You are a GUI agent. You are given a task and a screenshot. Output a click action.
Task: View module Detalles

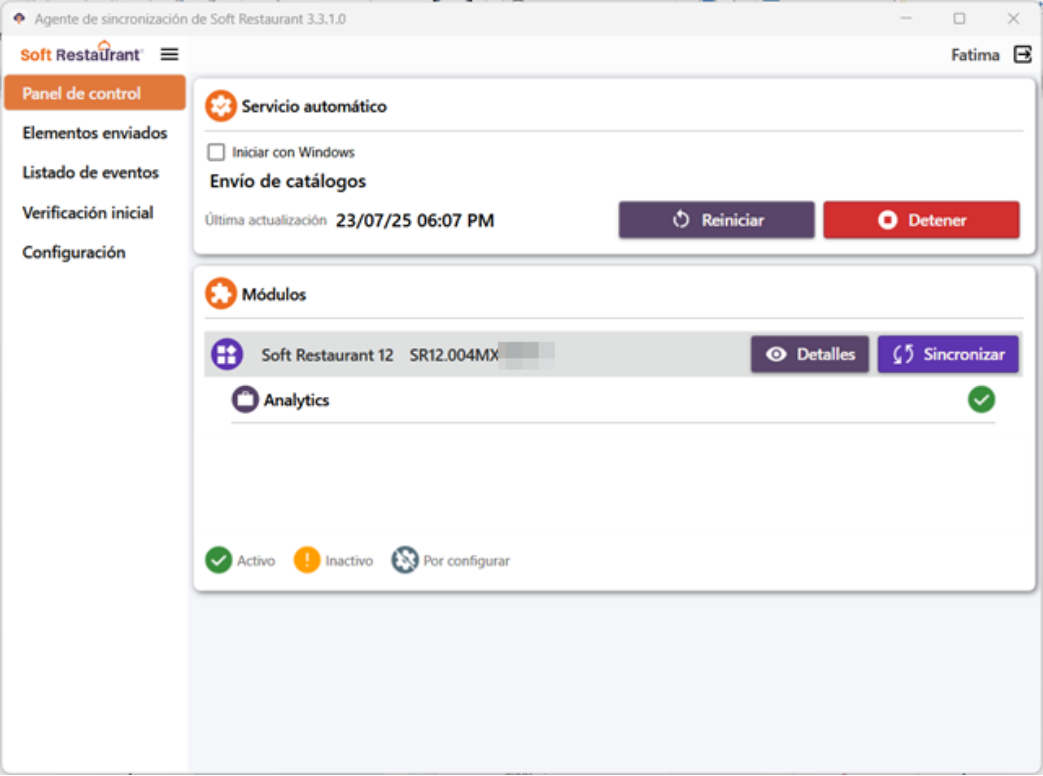810,354
